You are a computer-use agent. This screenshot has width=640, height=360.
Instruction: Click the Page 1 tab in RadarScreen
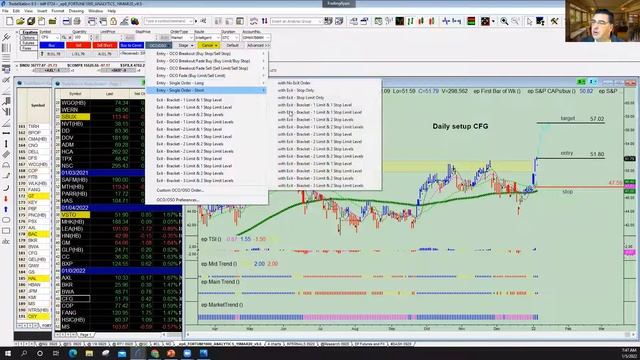point(85,335)
